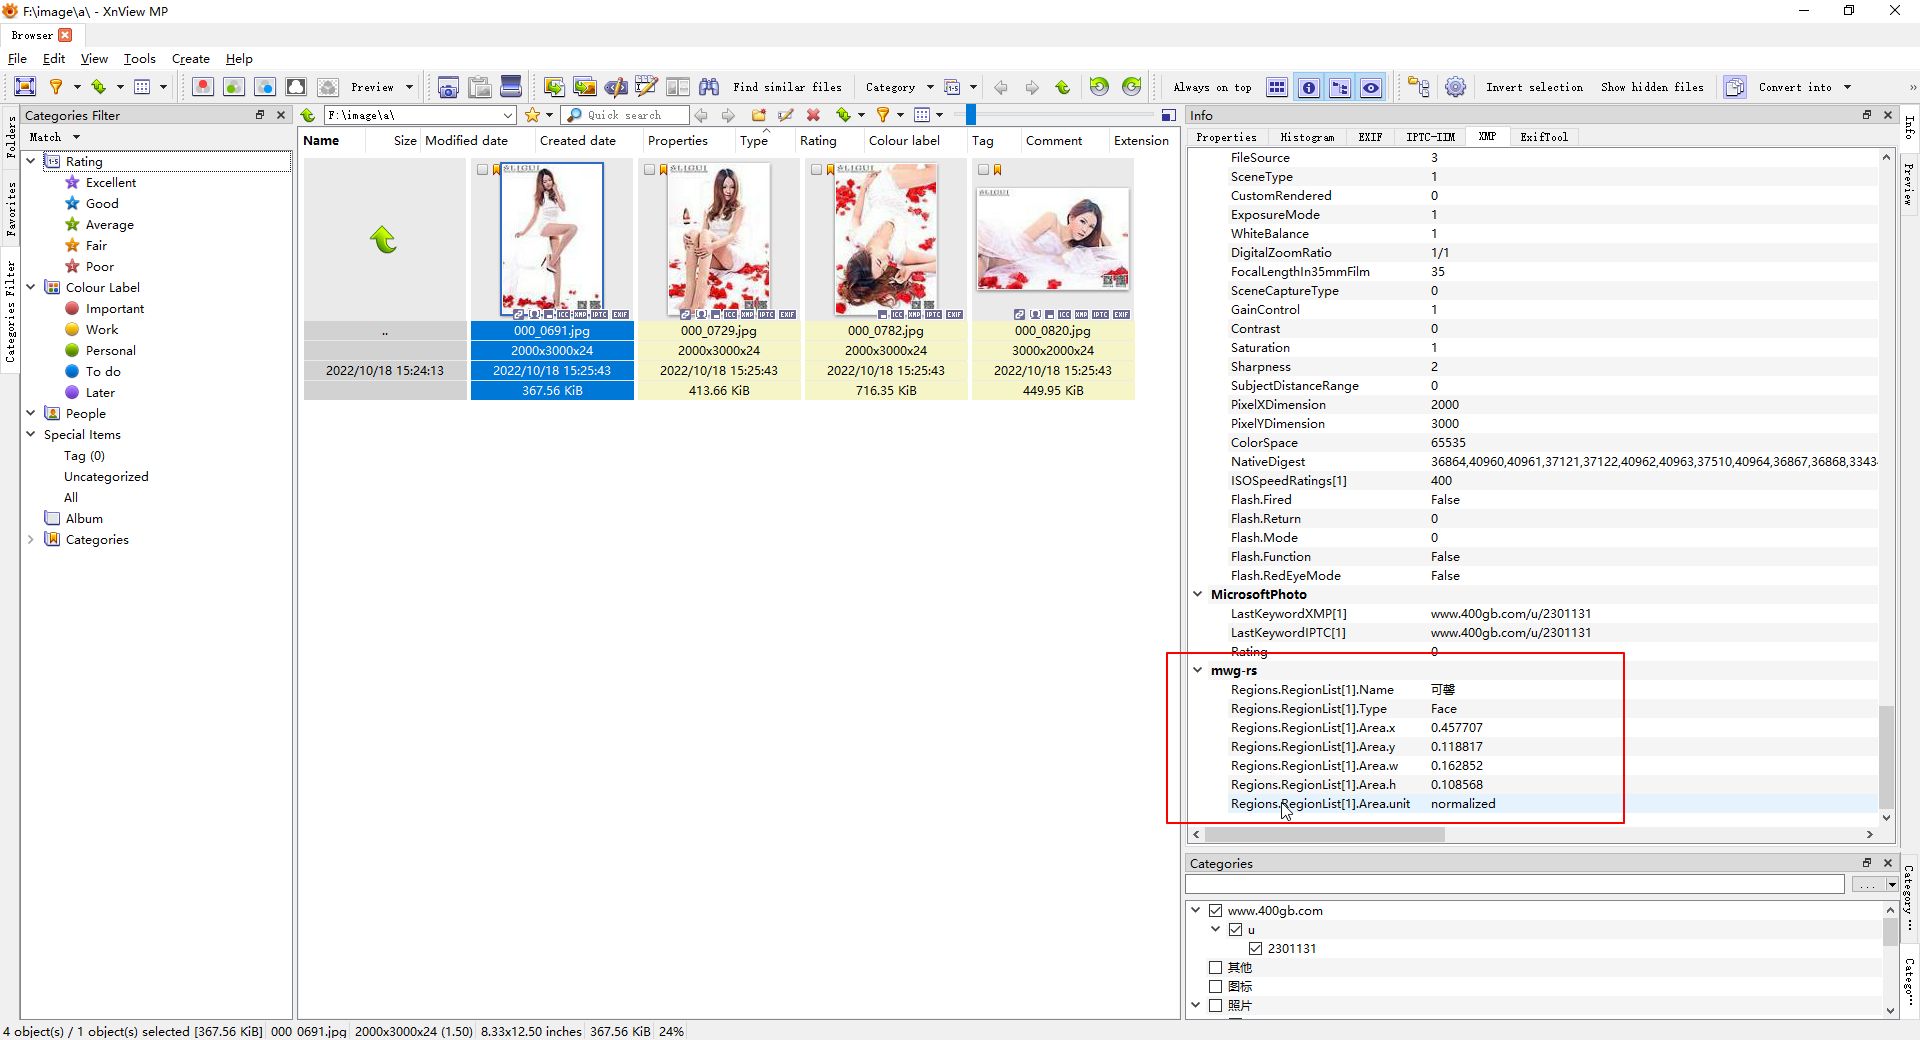Toggle the preview eye icon in toolbar
The image size is (1920, 1040).
click(x=1371, y=88)
